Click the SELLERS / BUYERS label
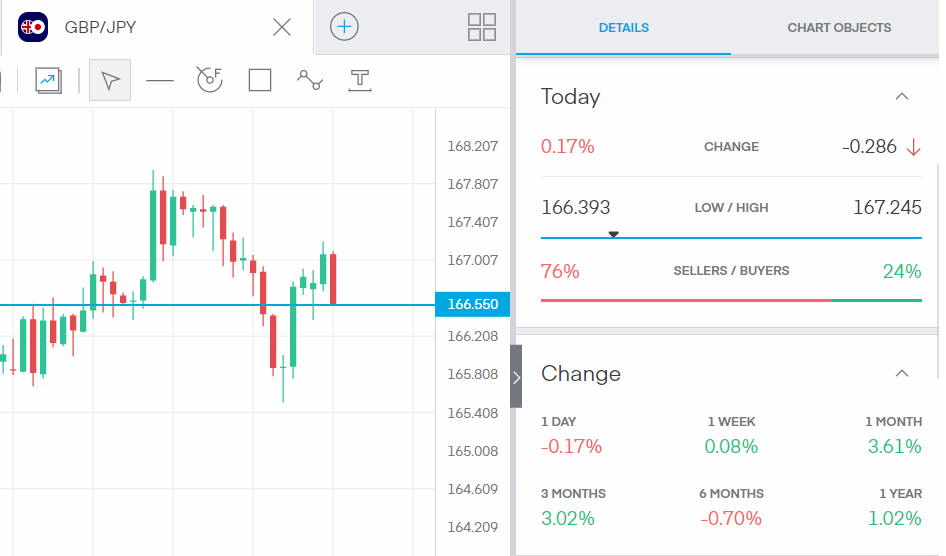This screenshot has width=946, height=556. click(x=731, y=271)
